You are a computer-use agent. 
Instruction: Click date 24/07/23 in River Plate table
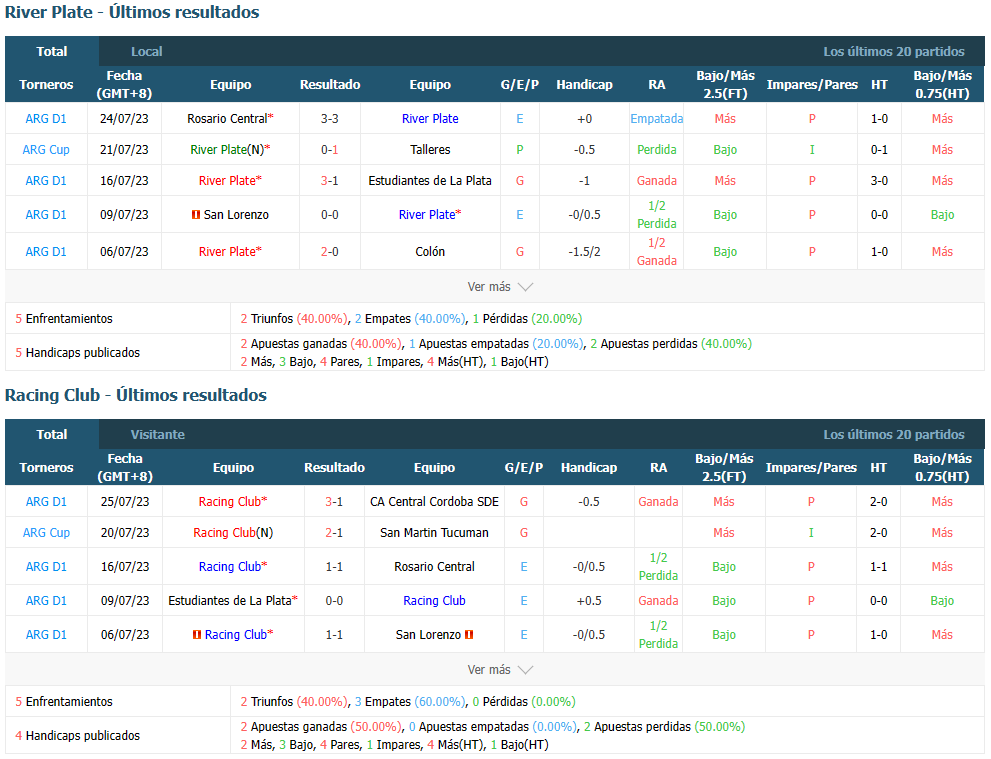click(125, 119)
